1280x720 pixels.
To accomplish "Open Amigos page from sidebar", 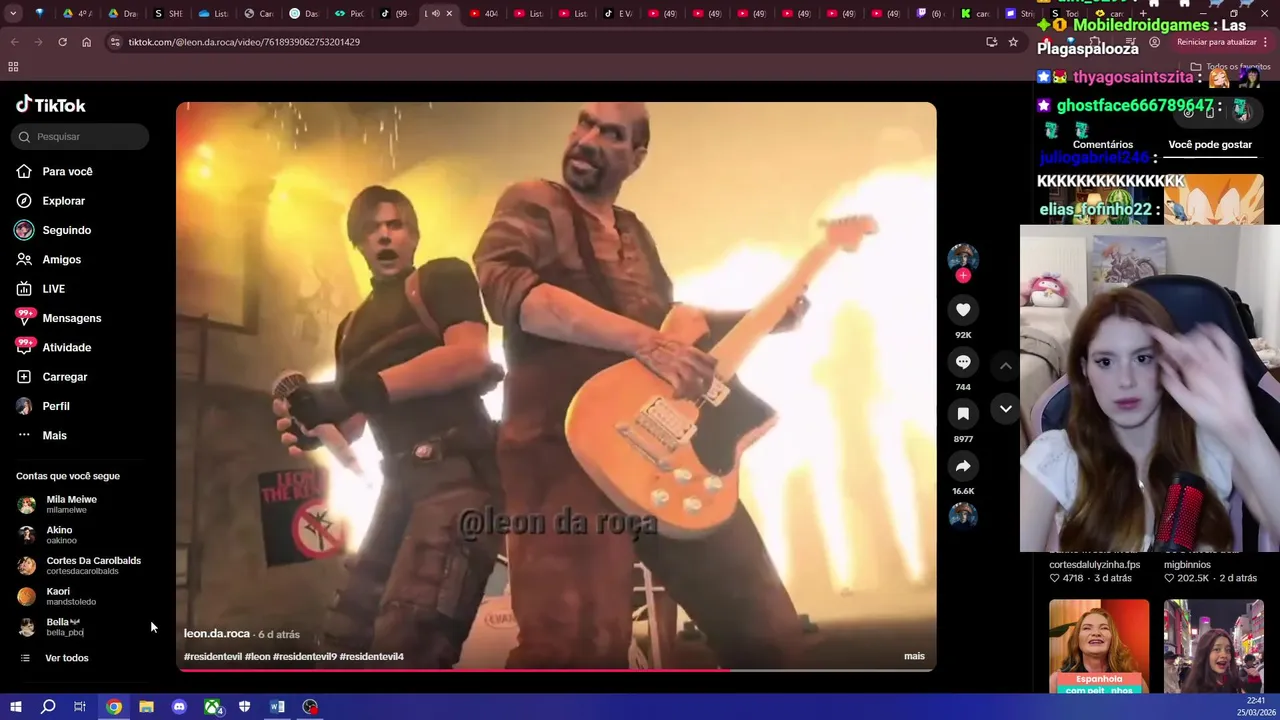I will click(61, 259).
